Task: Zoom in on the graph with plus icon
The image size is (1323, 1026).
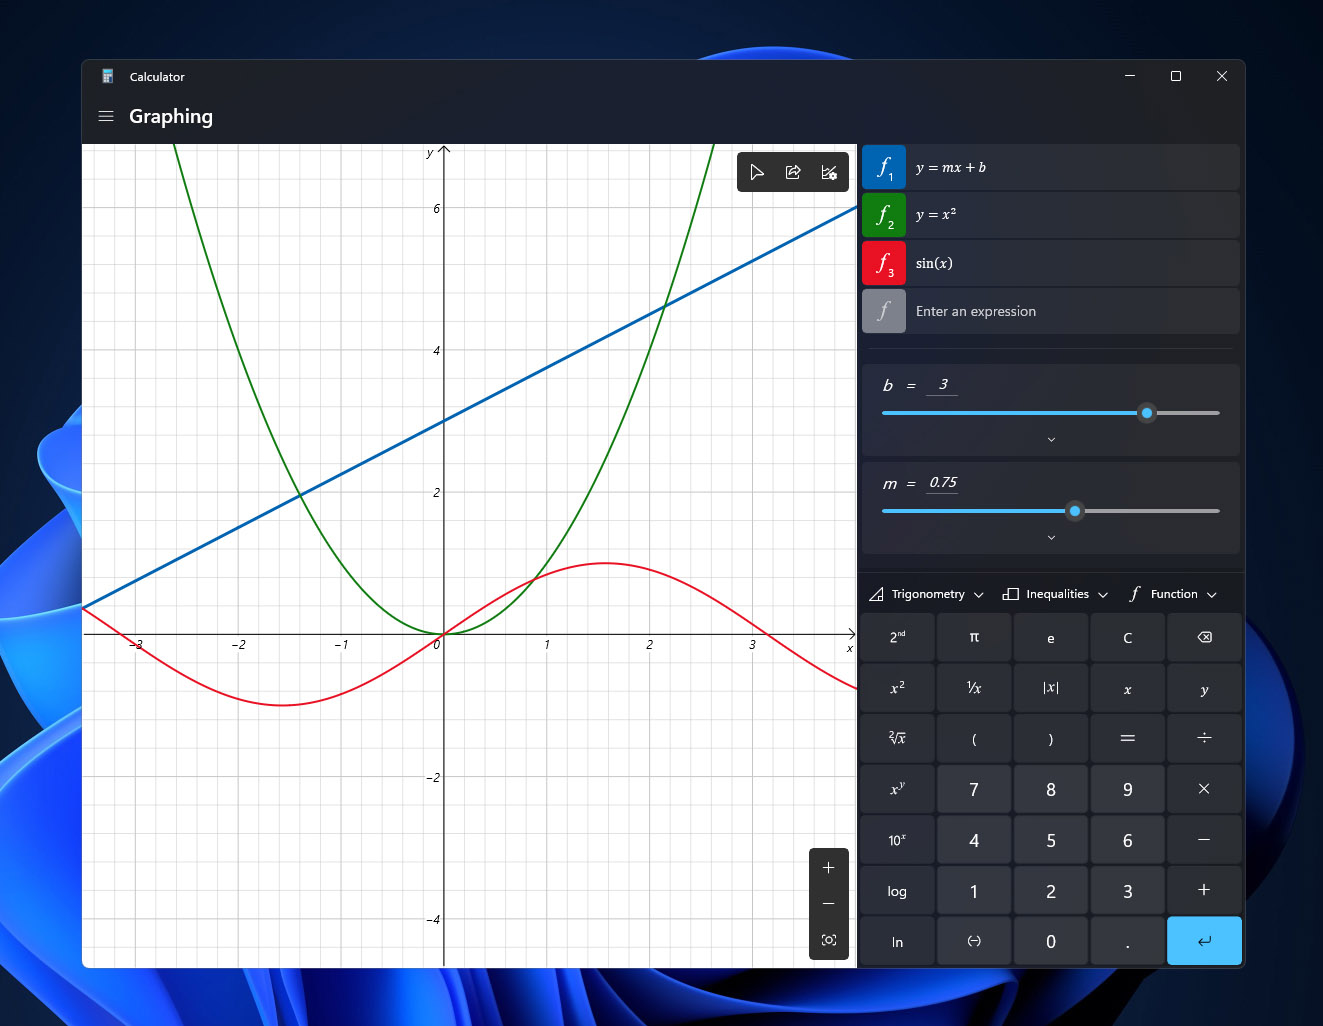Action: [828, 867]
